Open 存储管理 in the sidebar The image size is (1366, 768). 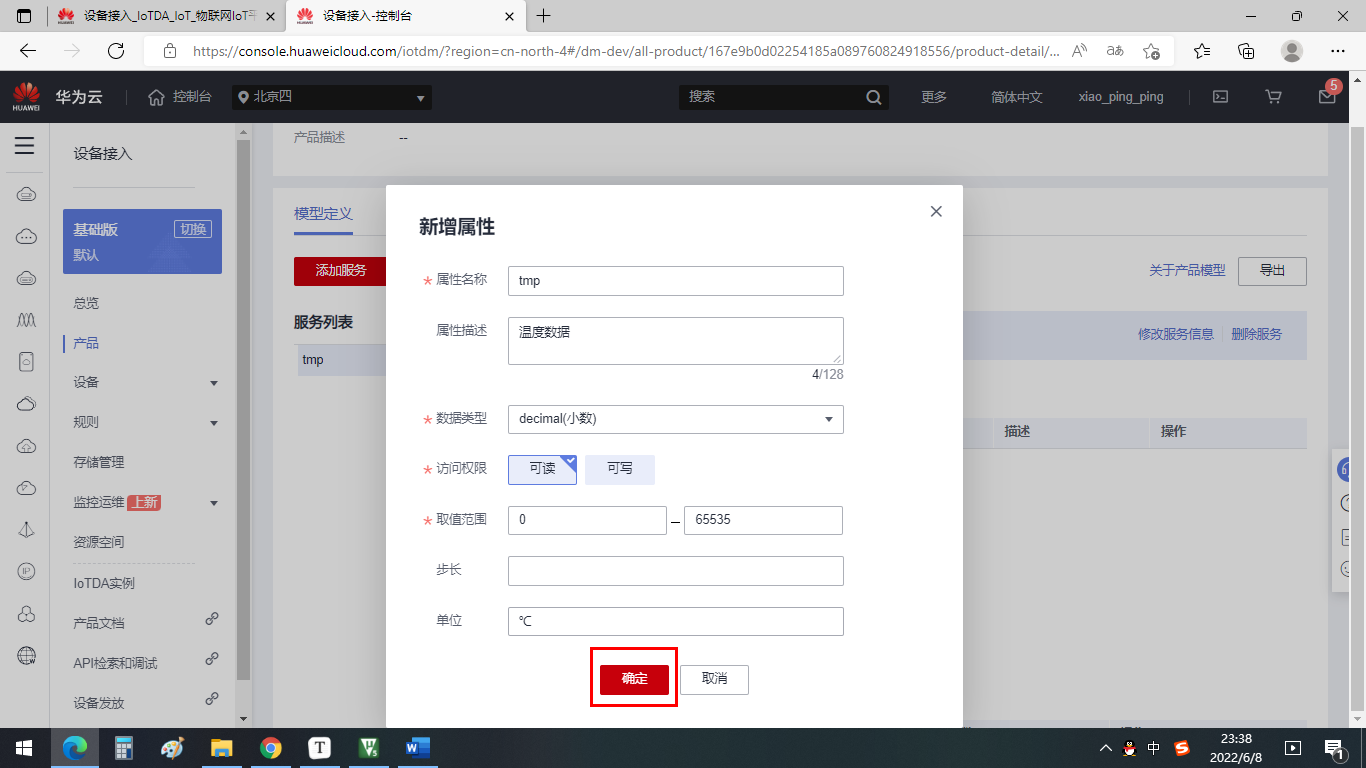(99, 462)
